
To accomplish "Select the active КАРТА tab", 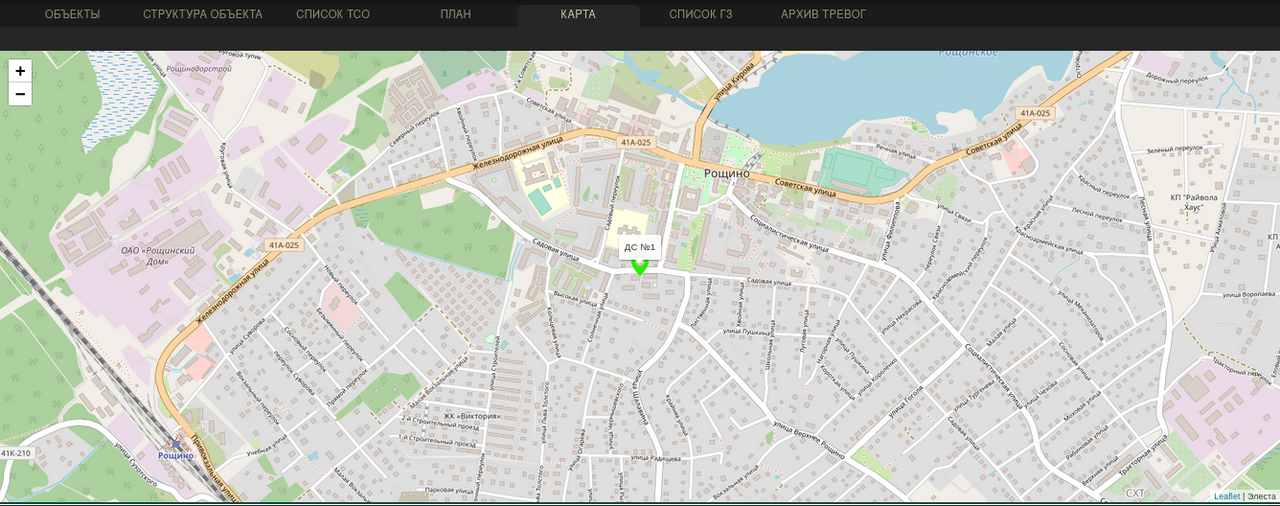I will point(578,15).
